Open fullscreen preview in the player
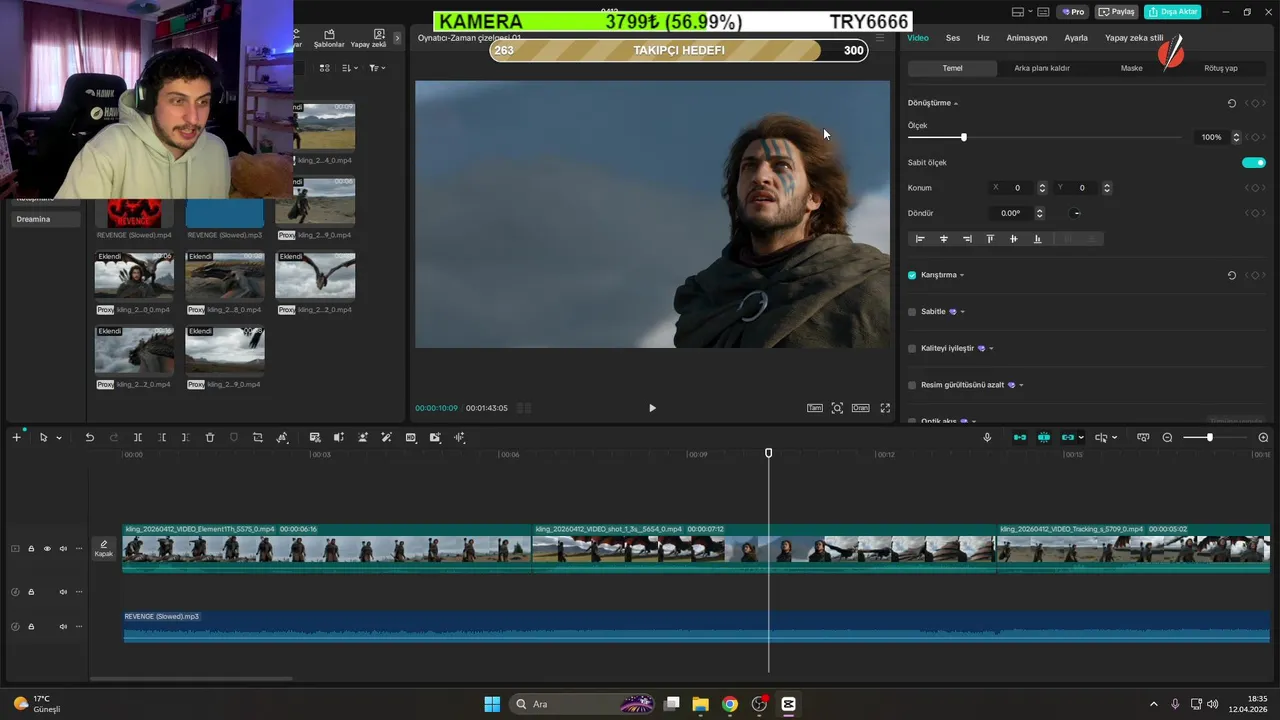 [x=885, y=408]
